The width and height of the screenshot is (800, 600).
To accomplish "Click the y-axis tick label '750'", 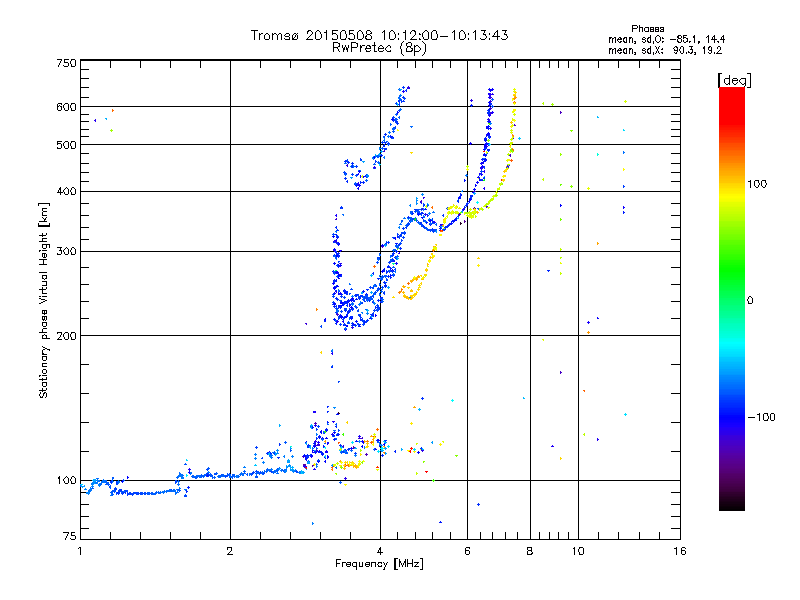I will (66, 63).
